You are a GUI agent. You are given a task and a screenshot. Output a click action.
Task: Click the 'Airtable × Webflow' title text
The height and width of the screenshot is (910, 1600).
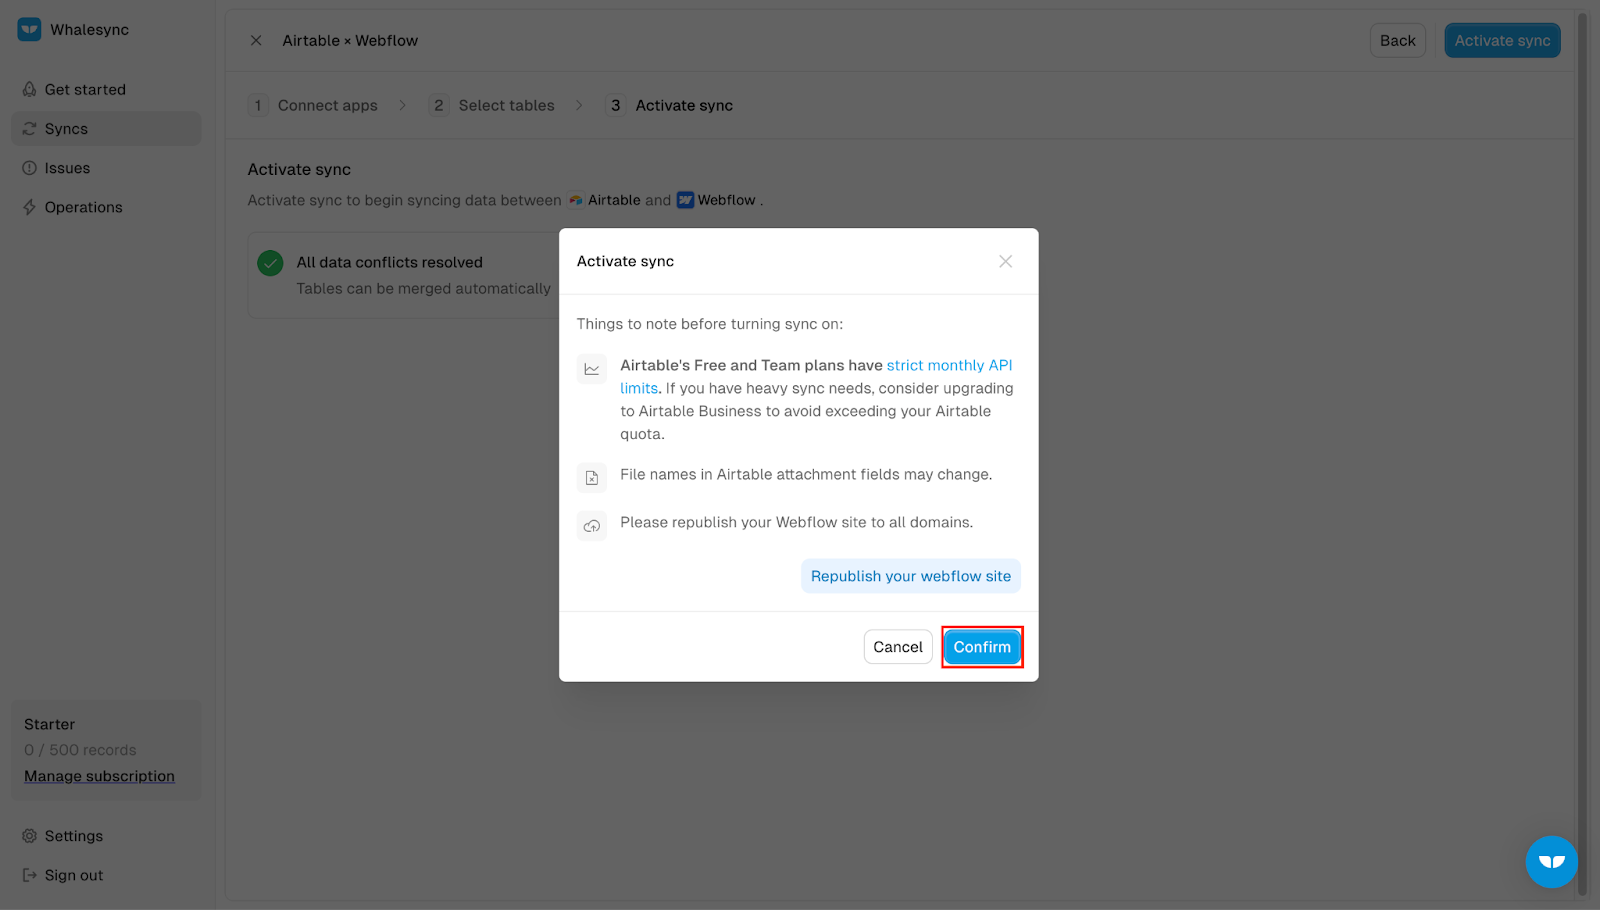pos(350,40)
